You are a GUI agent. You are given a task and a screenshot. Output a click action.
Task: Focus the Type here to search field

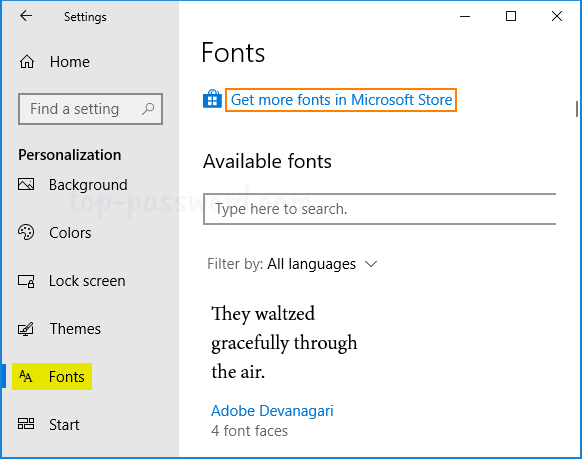(379, 209)
